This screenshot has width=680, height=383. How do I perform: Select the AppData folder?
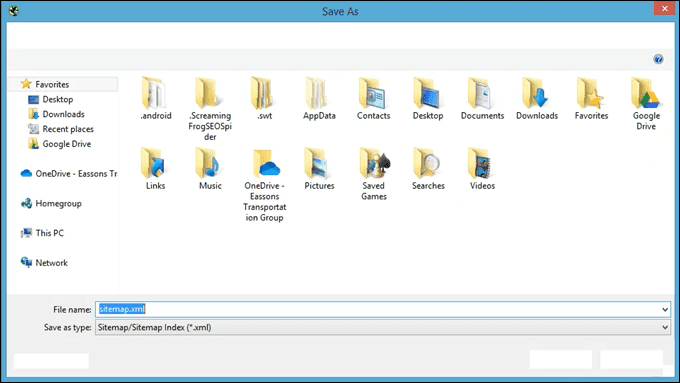(319, 98)
